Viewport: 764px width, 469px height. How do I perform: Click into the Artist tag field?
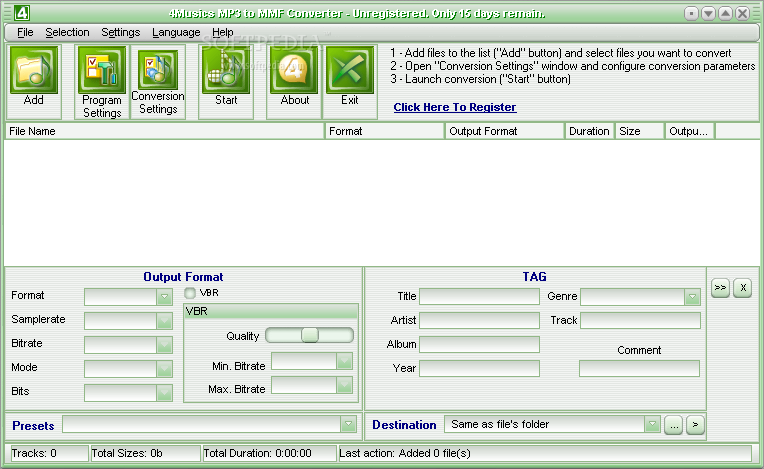pos(479,320)
